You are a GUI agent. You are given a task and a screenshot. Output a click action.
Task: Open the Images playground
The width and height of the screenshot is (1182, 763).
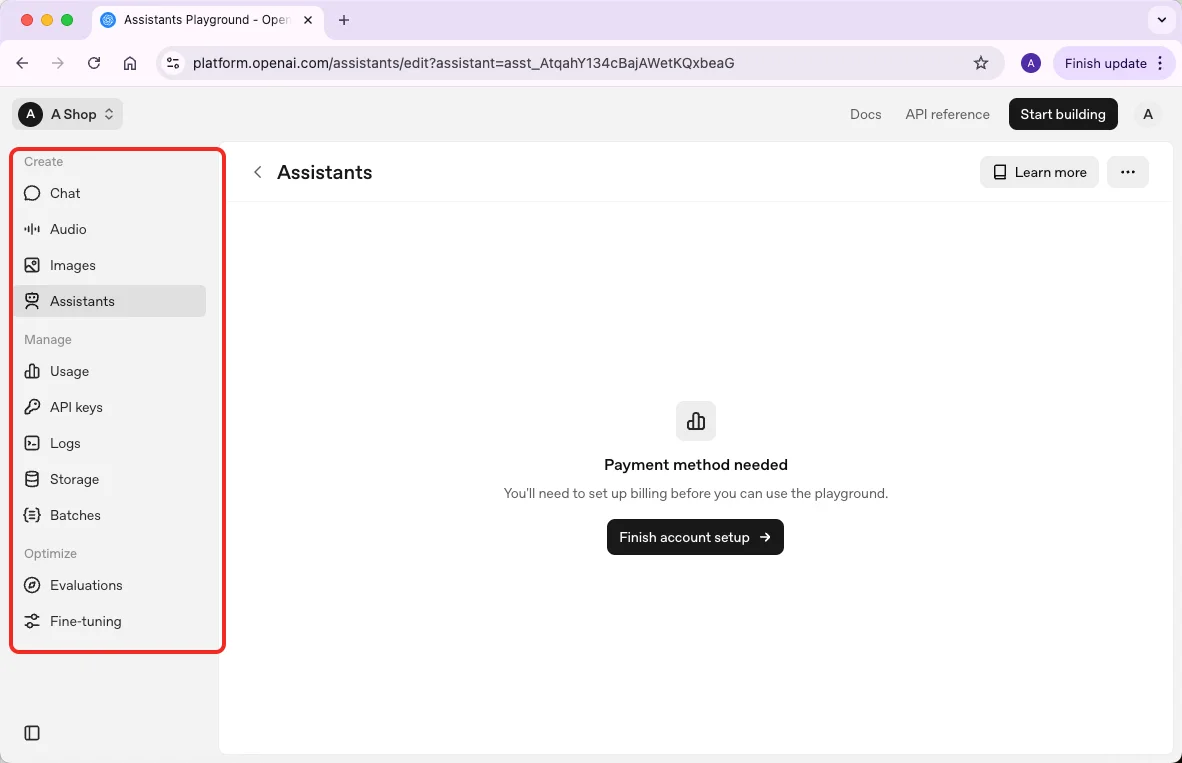[x=72, y=265]
